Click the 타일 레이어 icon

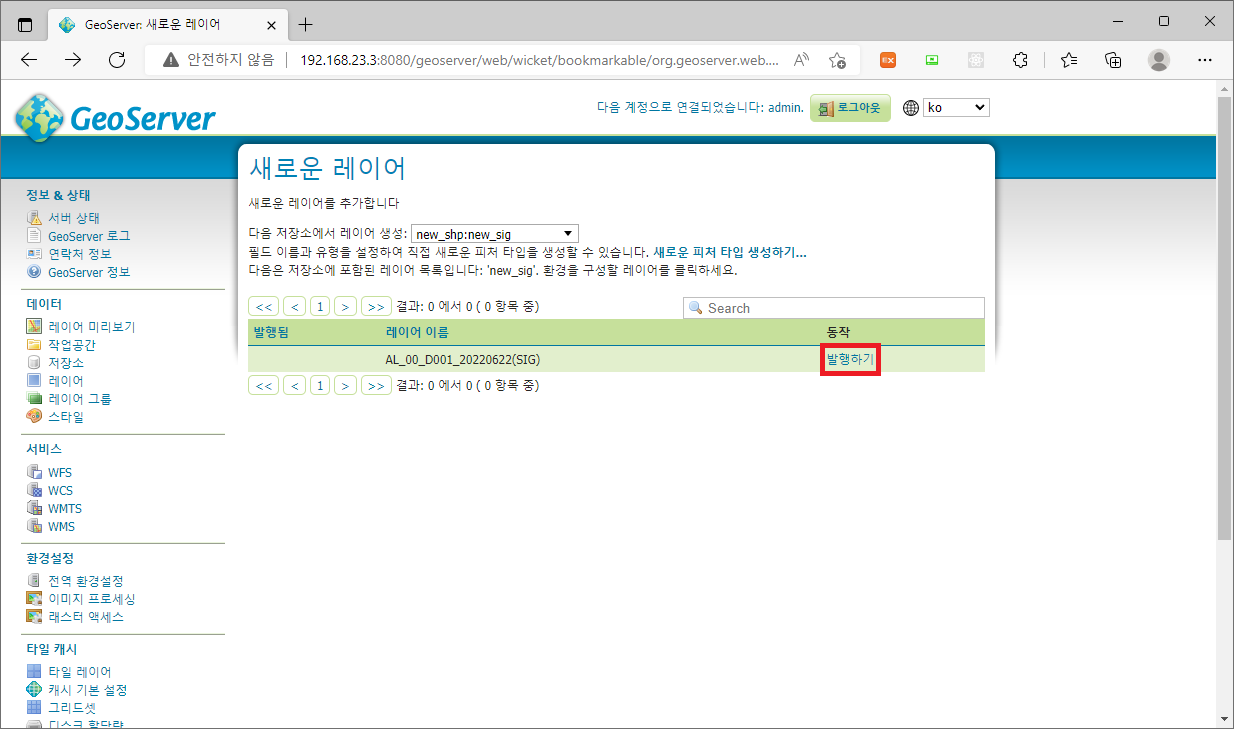click(x=34, y=671)
